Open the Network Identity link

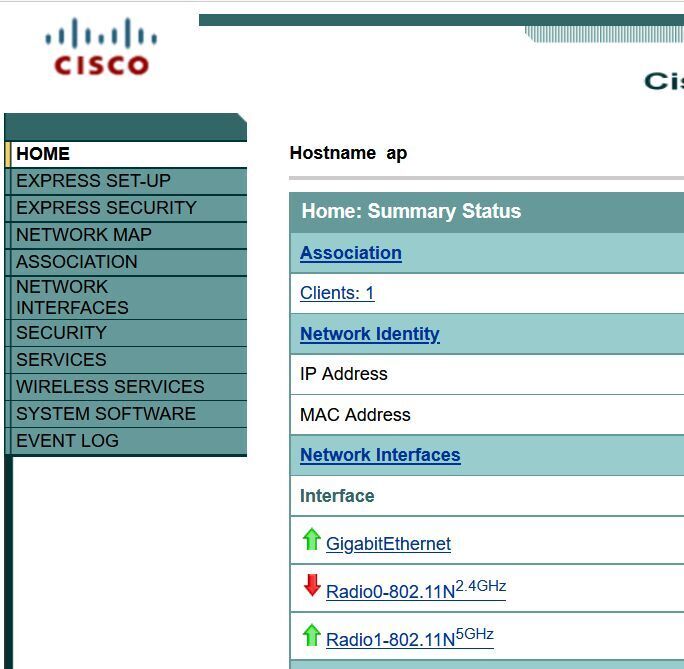point(369,334)
